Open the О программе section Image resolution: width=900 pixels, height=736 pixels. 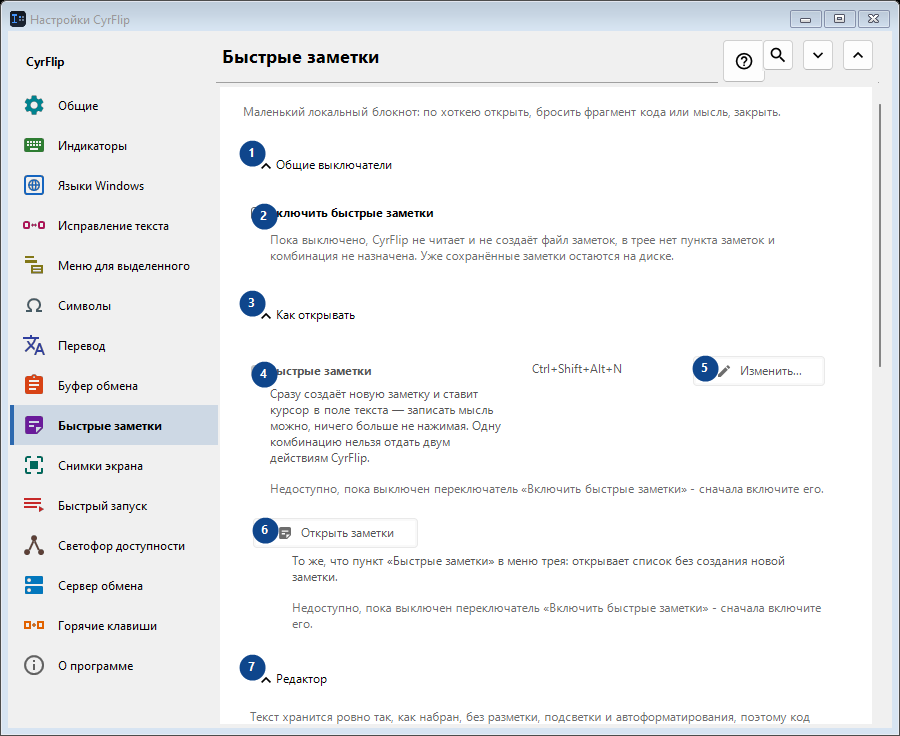(114, 666)
